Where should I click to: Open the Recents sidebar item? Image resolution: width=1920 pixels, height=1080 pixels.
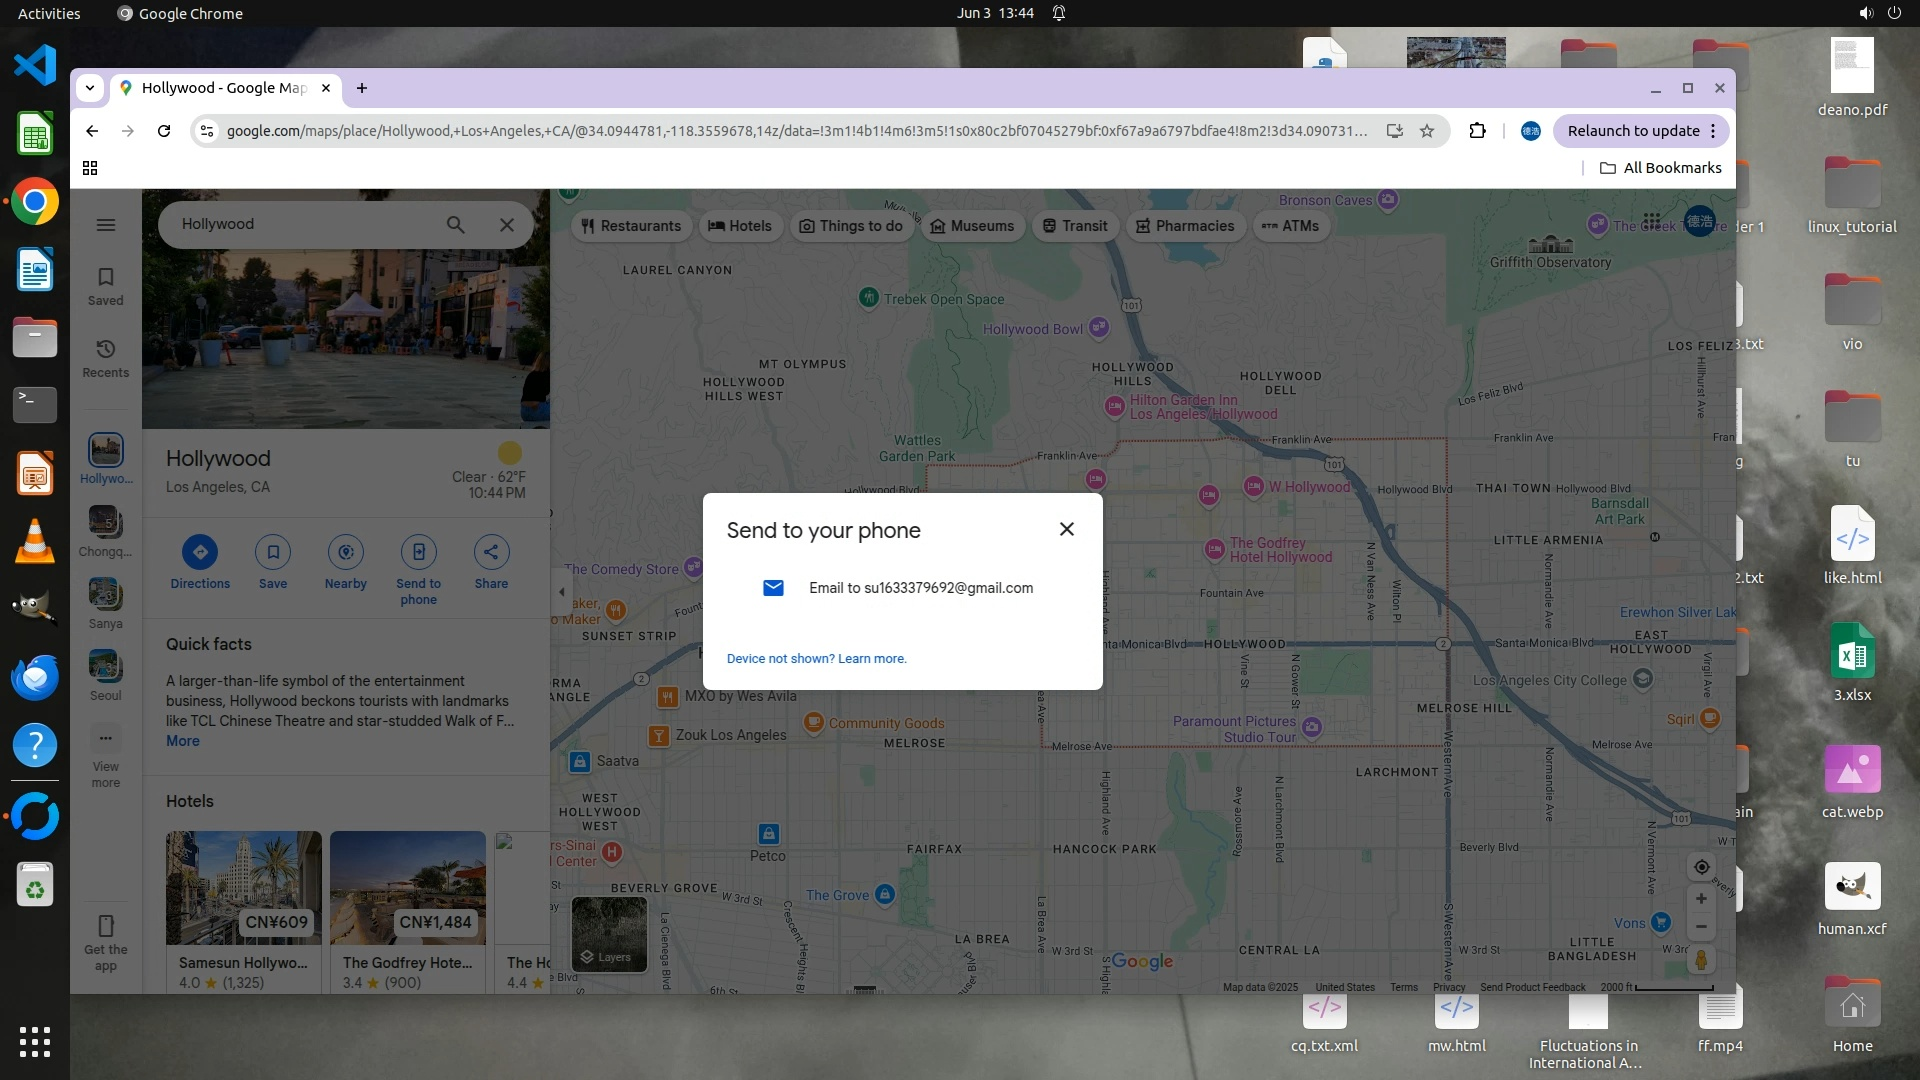(105, 358)
